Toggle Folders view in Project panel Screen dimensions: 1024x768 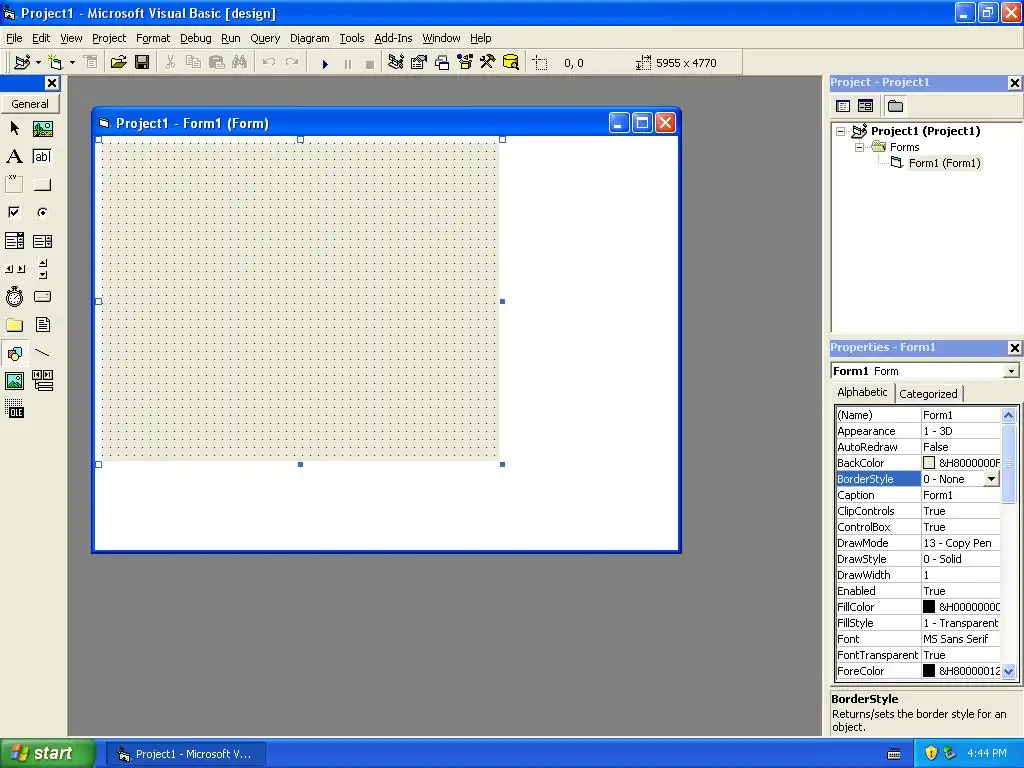[x=895, y=106]
